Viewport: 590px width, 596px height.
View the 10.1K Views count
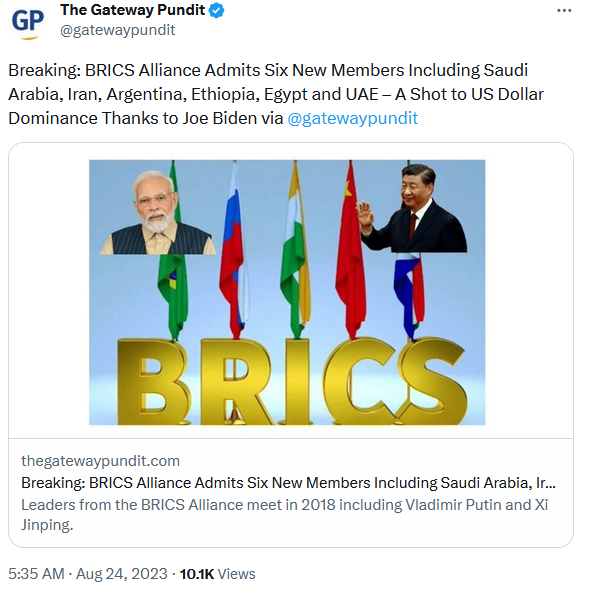pos(217,574)
